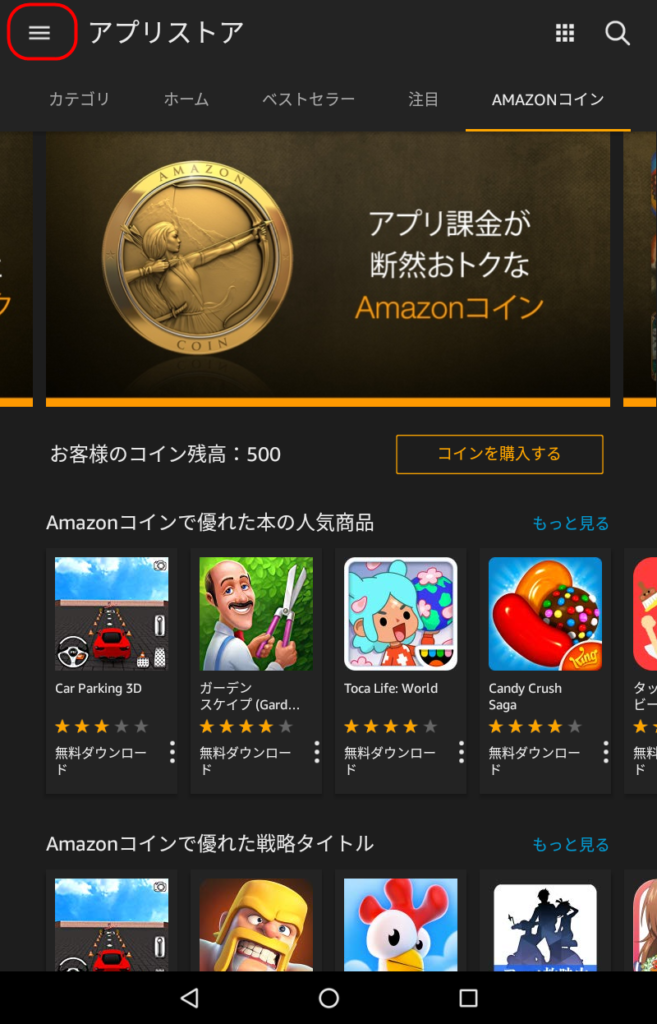The height and width of the screenshot is (1024, 657).
Task: Click もっと見る next to 戦略タイトル
Action: (x=570, y=844)
